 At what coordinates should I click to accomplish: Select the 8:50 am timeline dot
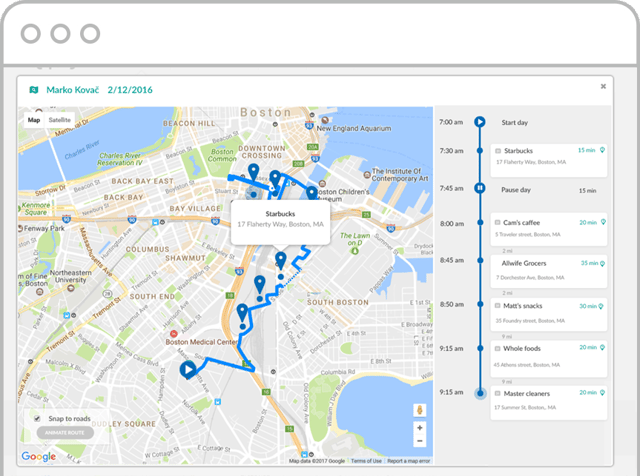[480, 304]
